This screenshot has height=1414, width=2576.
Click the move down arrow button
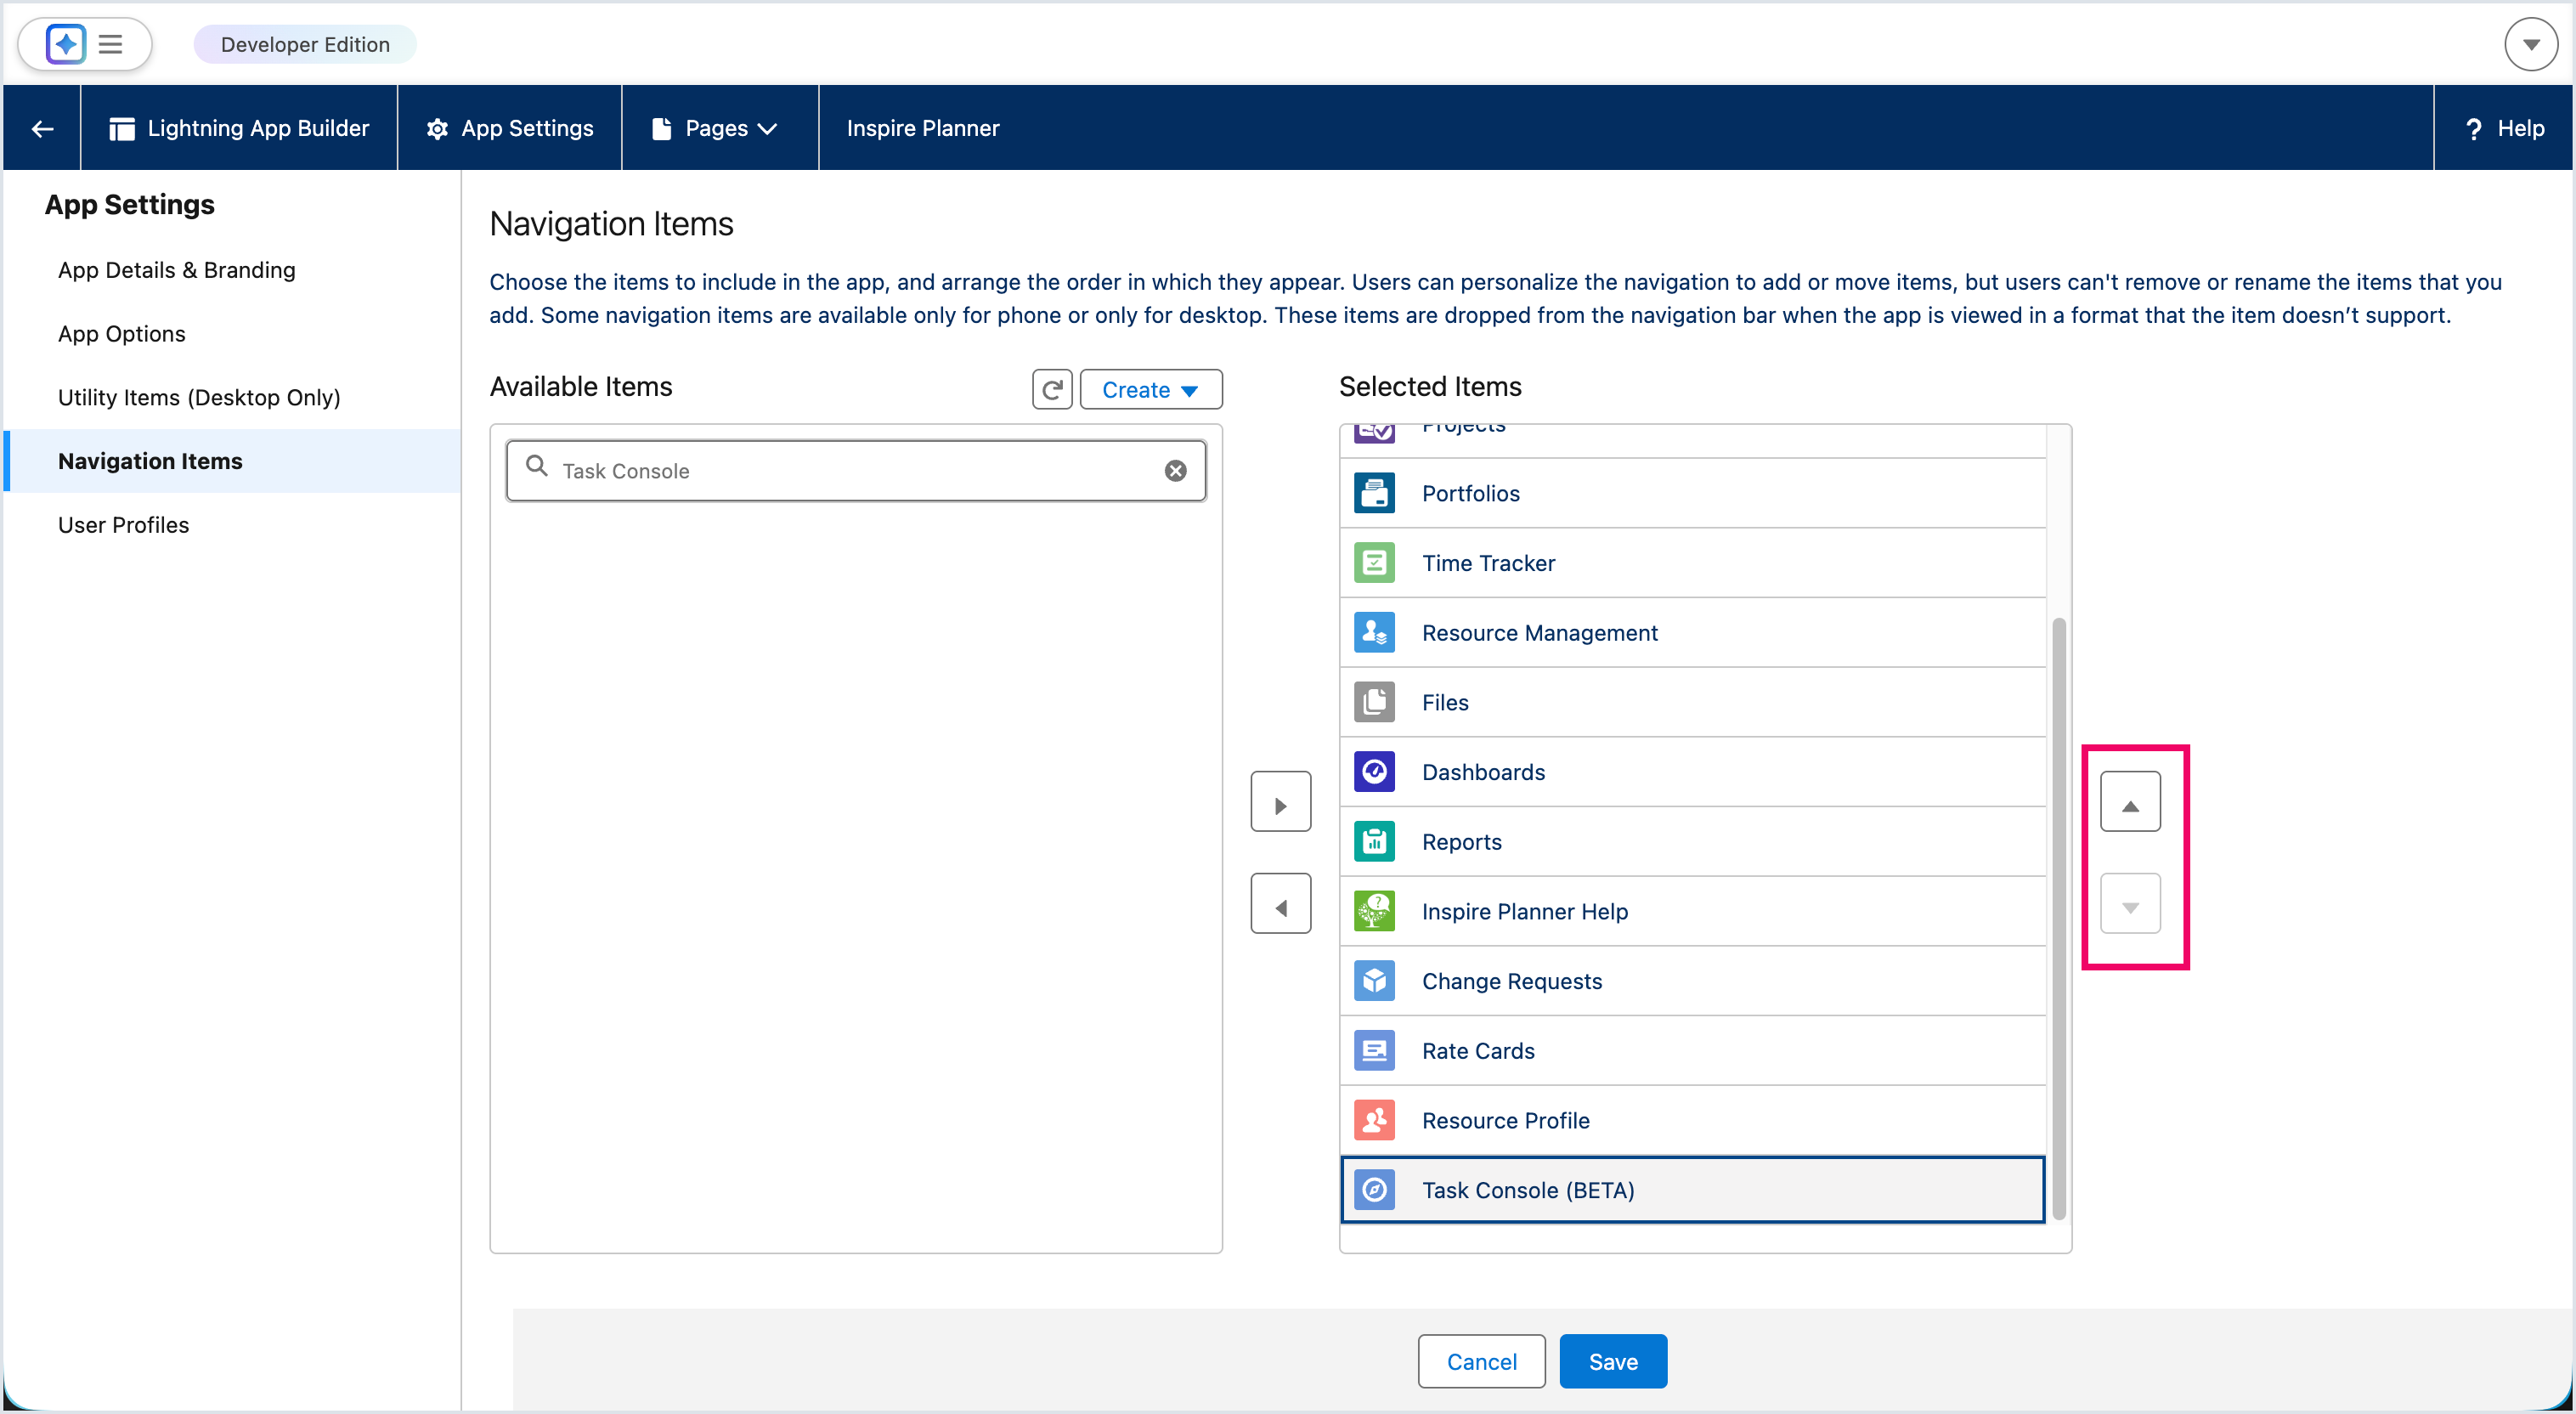click(2130, 903)
